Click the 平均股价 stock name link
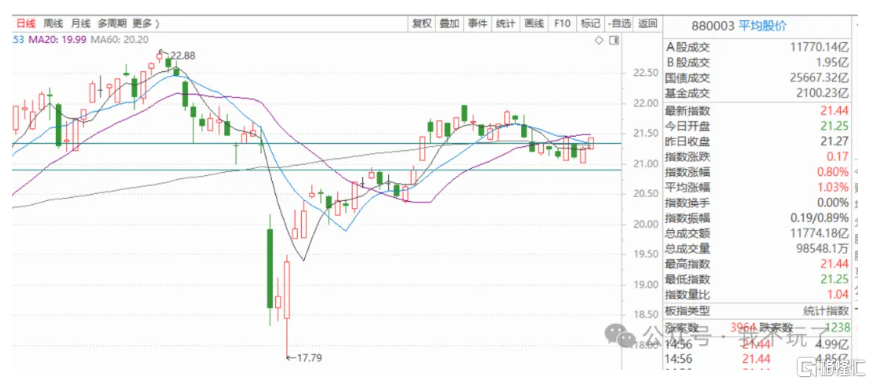Image resolution: width=872 pixels, height=384 pixels. 762,25
